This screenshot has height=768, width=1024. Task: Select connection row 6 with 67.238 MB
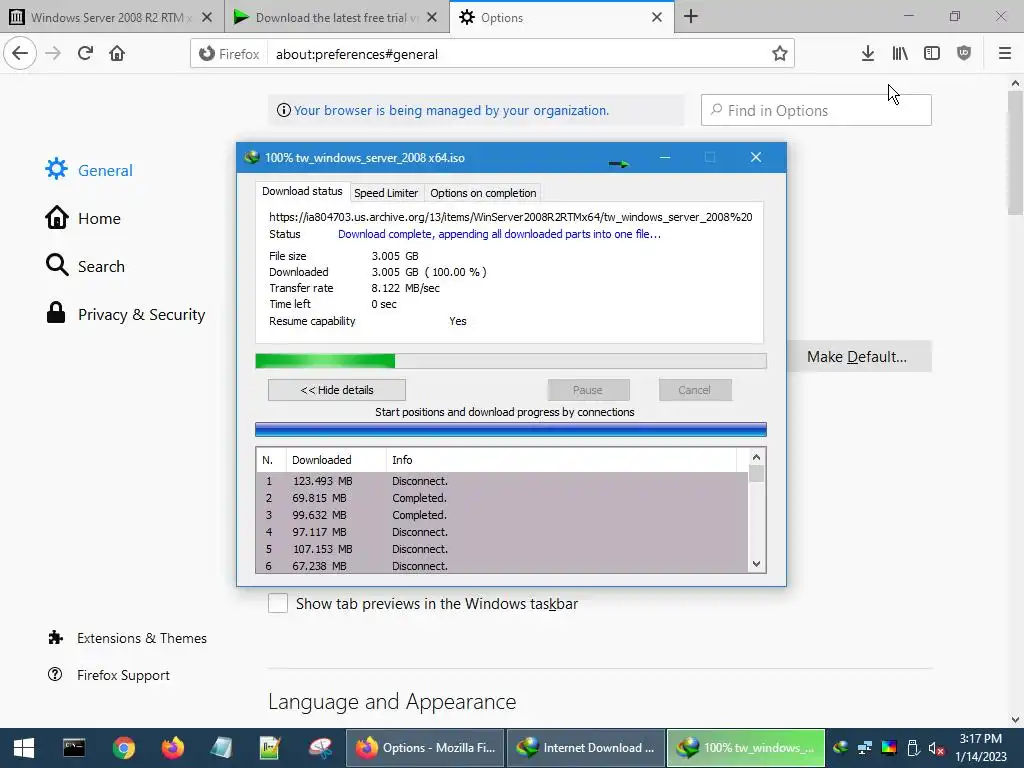tap(502, 566)
